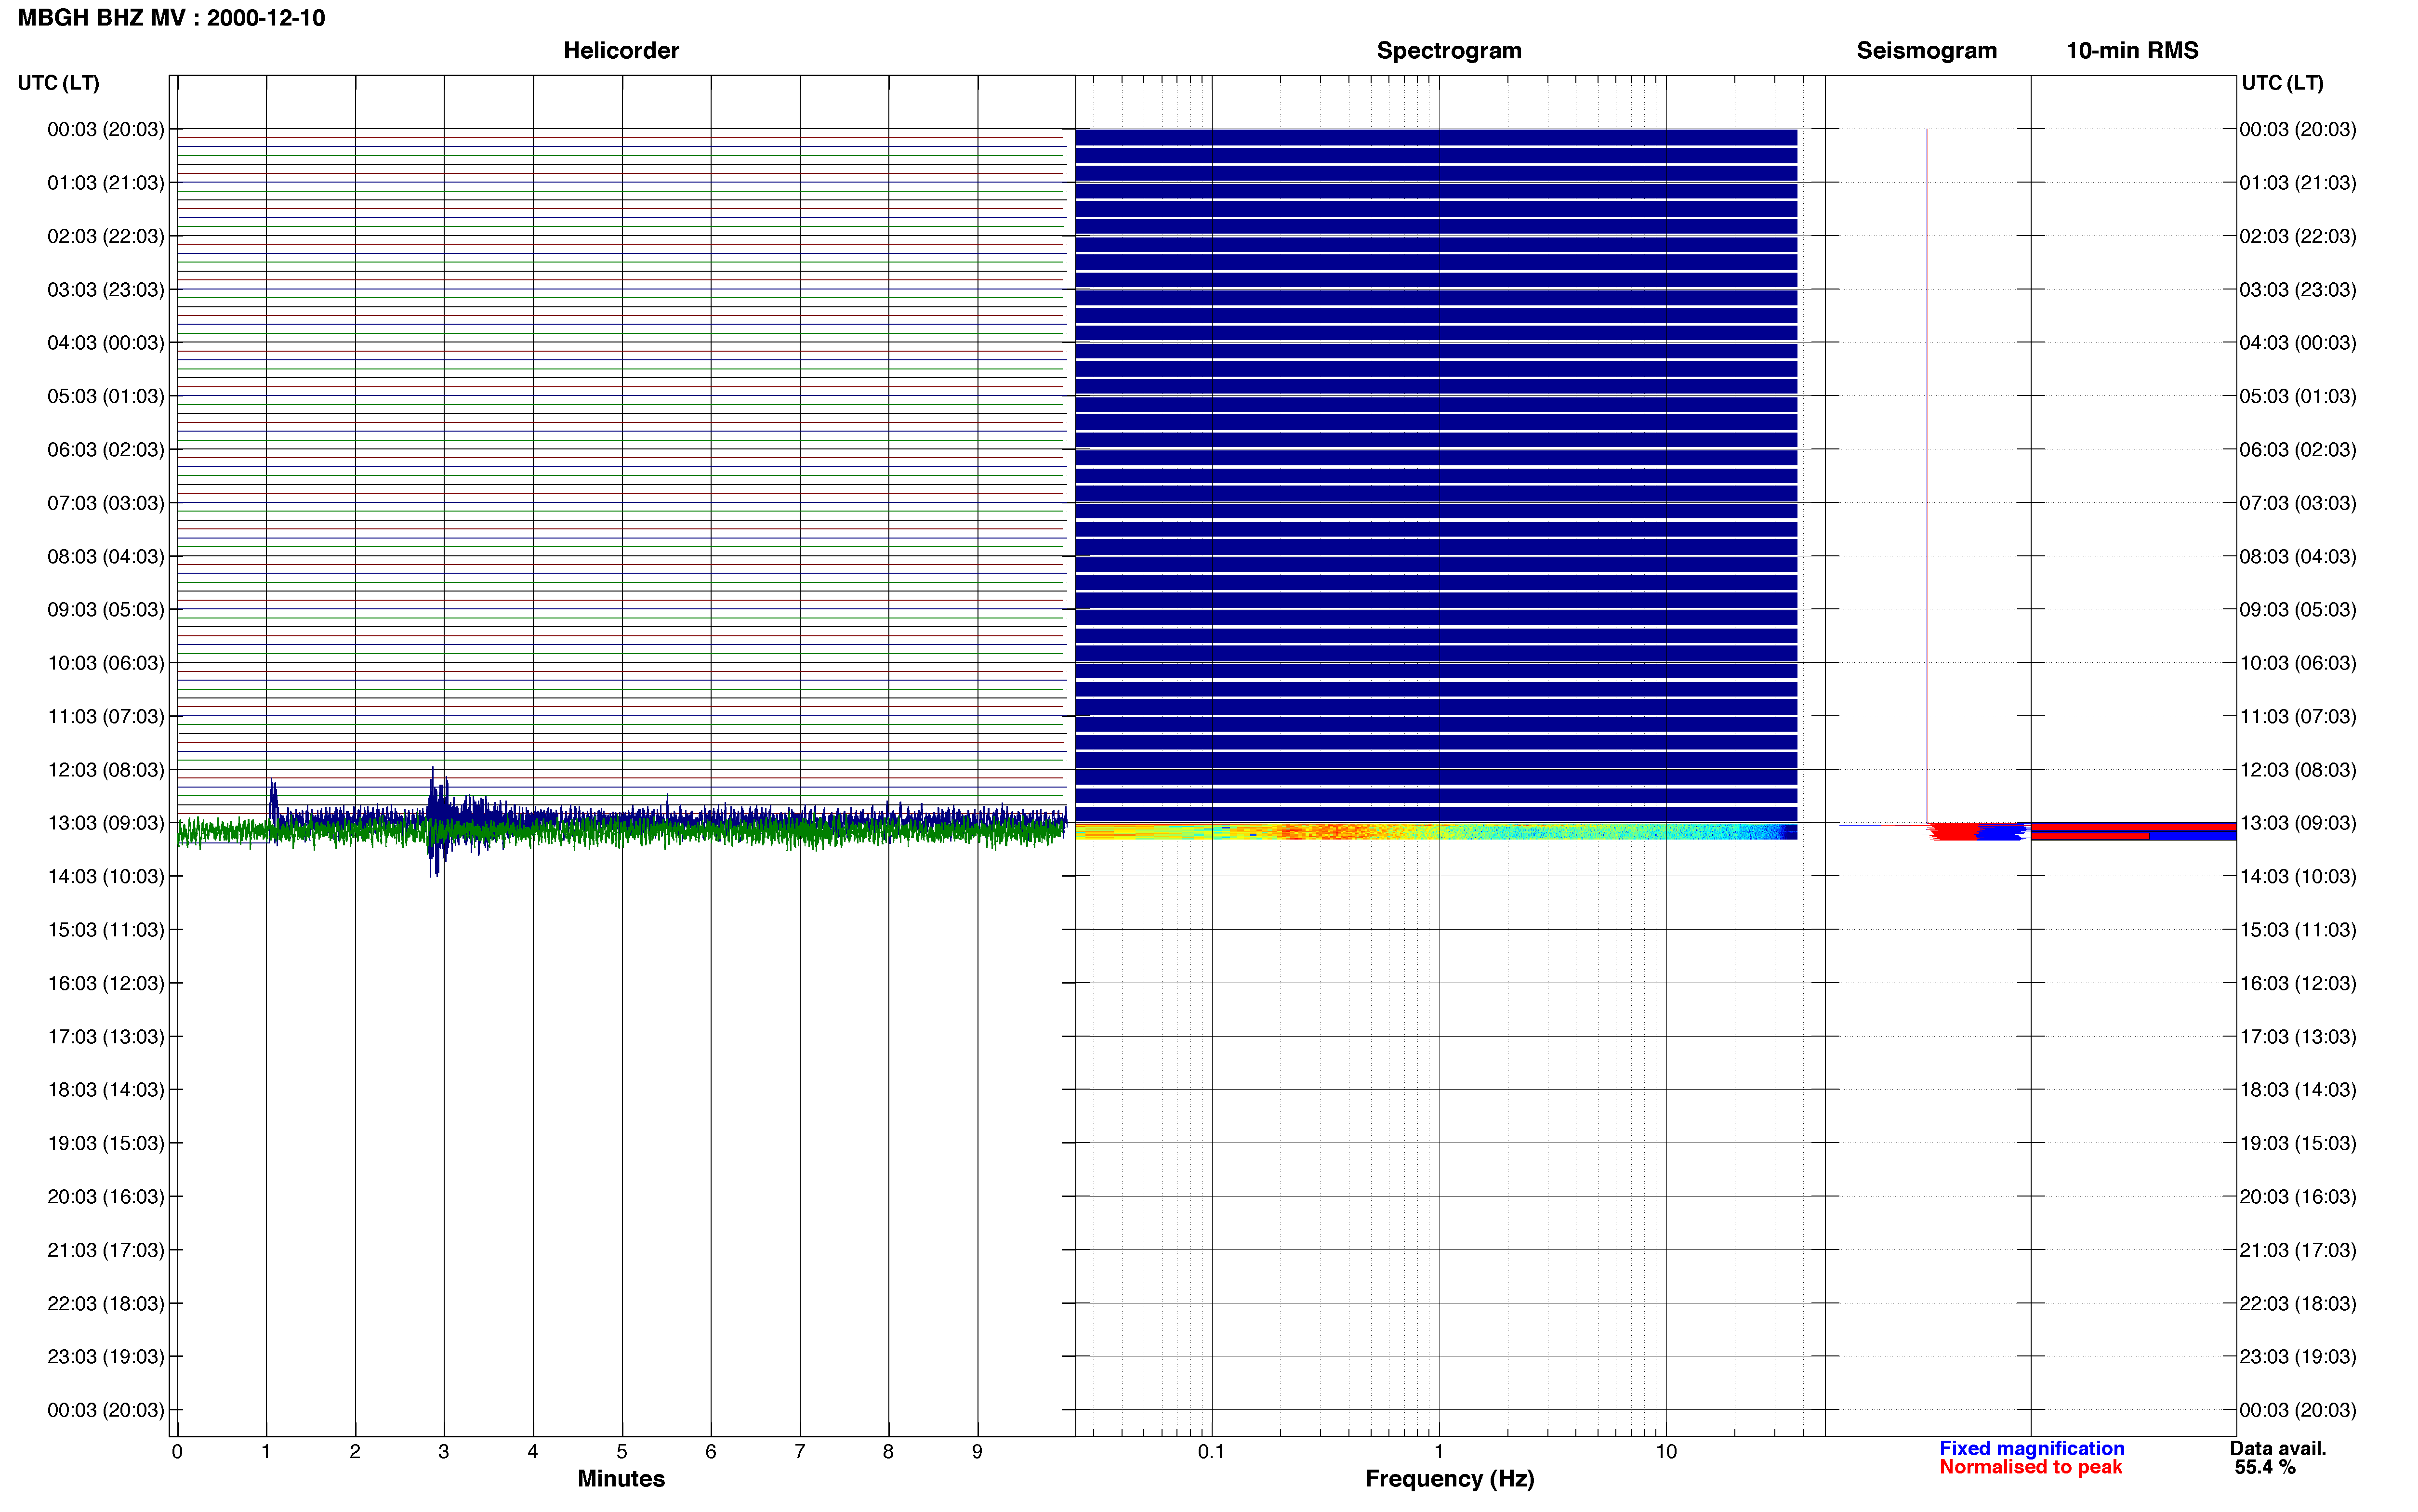Click the 3 tick on the Minutes axis

pyautogui.click(x=444, y=1451)
